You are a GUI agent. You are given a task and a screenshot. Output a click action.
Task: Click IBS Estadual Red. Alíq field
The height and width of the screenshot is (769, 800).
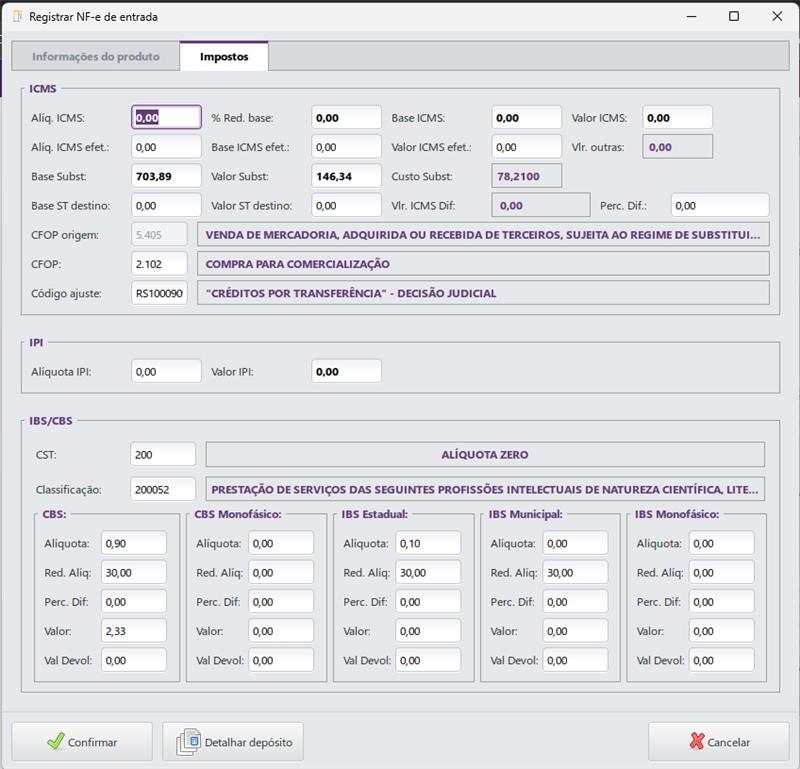(x=427, y=573)
